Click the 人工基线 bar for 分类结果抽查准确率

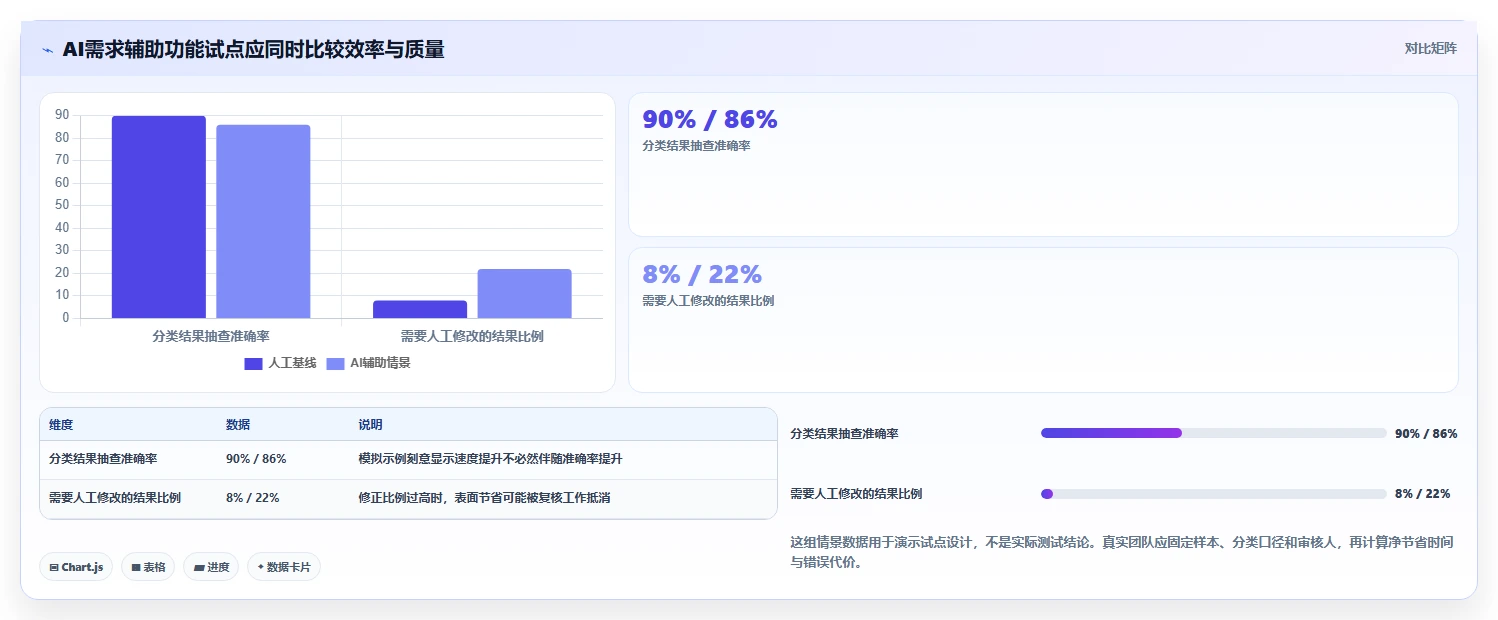click(158, 217)
